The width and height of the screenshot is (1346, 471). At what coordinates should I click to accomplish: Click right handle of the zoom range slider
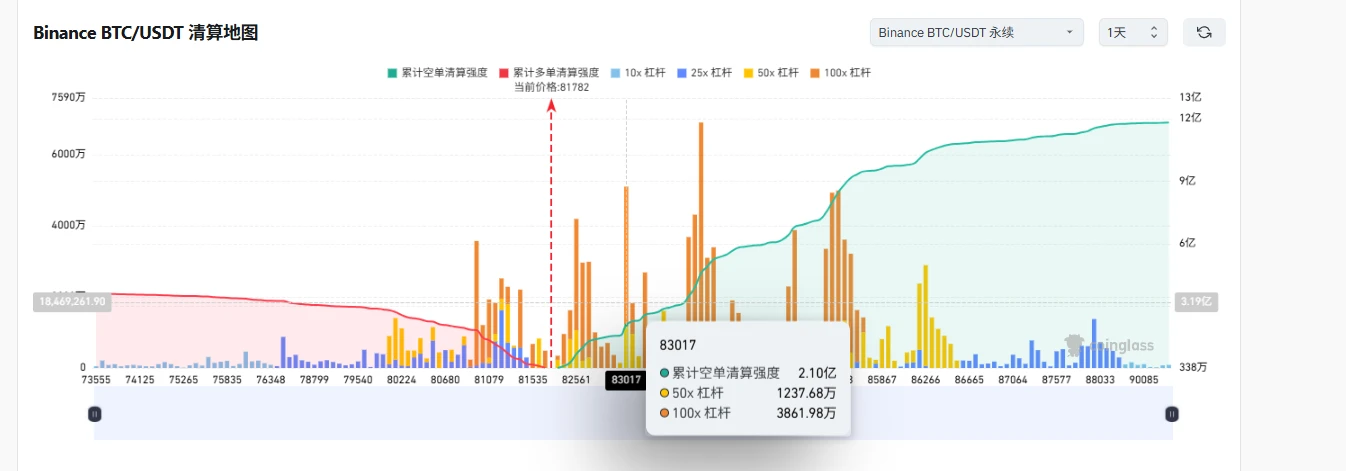(1171, 413)
